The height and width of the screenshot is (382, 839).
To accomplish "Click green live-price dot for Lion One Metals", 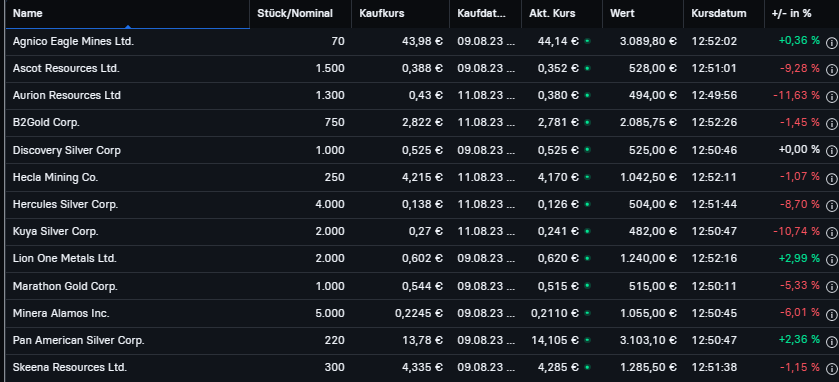I will tap(587, 258).
